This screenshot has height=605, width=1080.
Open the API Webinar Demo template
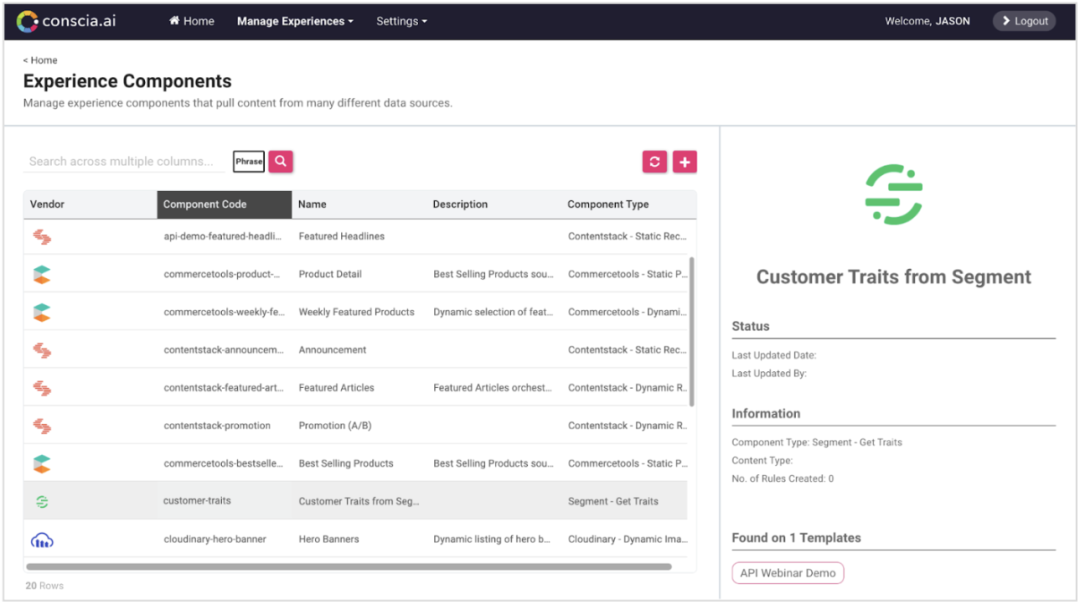tap(787, 573)
